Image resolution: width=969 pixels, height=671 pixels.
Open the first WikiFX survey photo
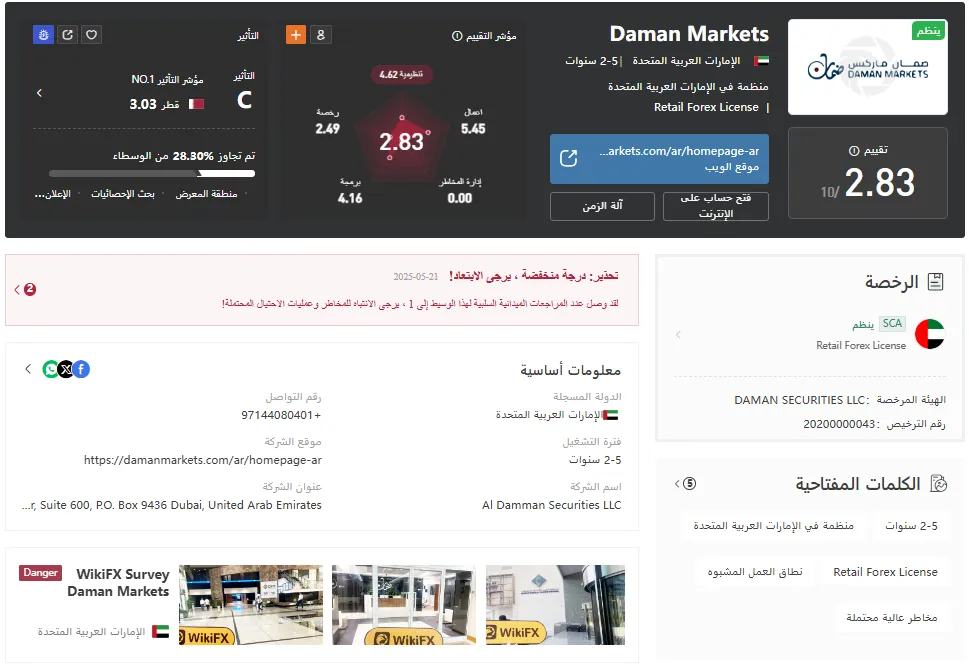click(251, 605)
